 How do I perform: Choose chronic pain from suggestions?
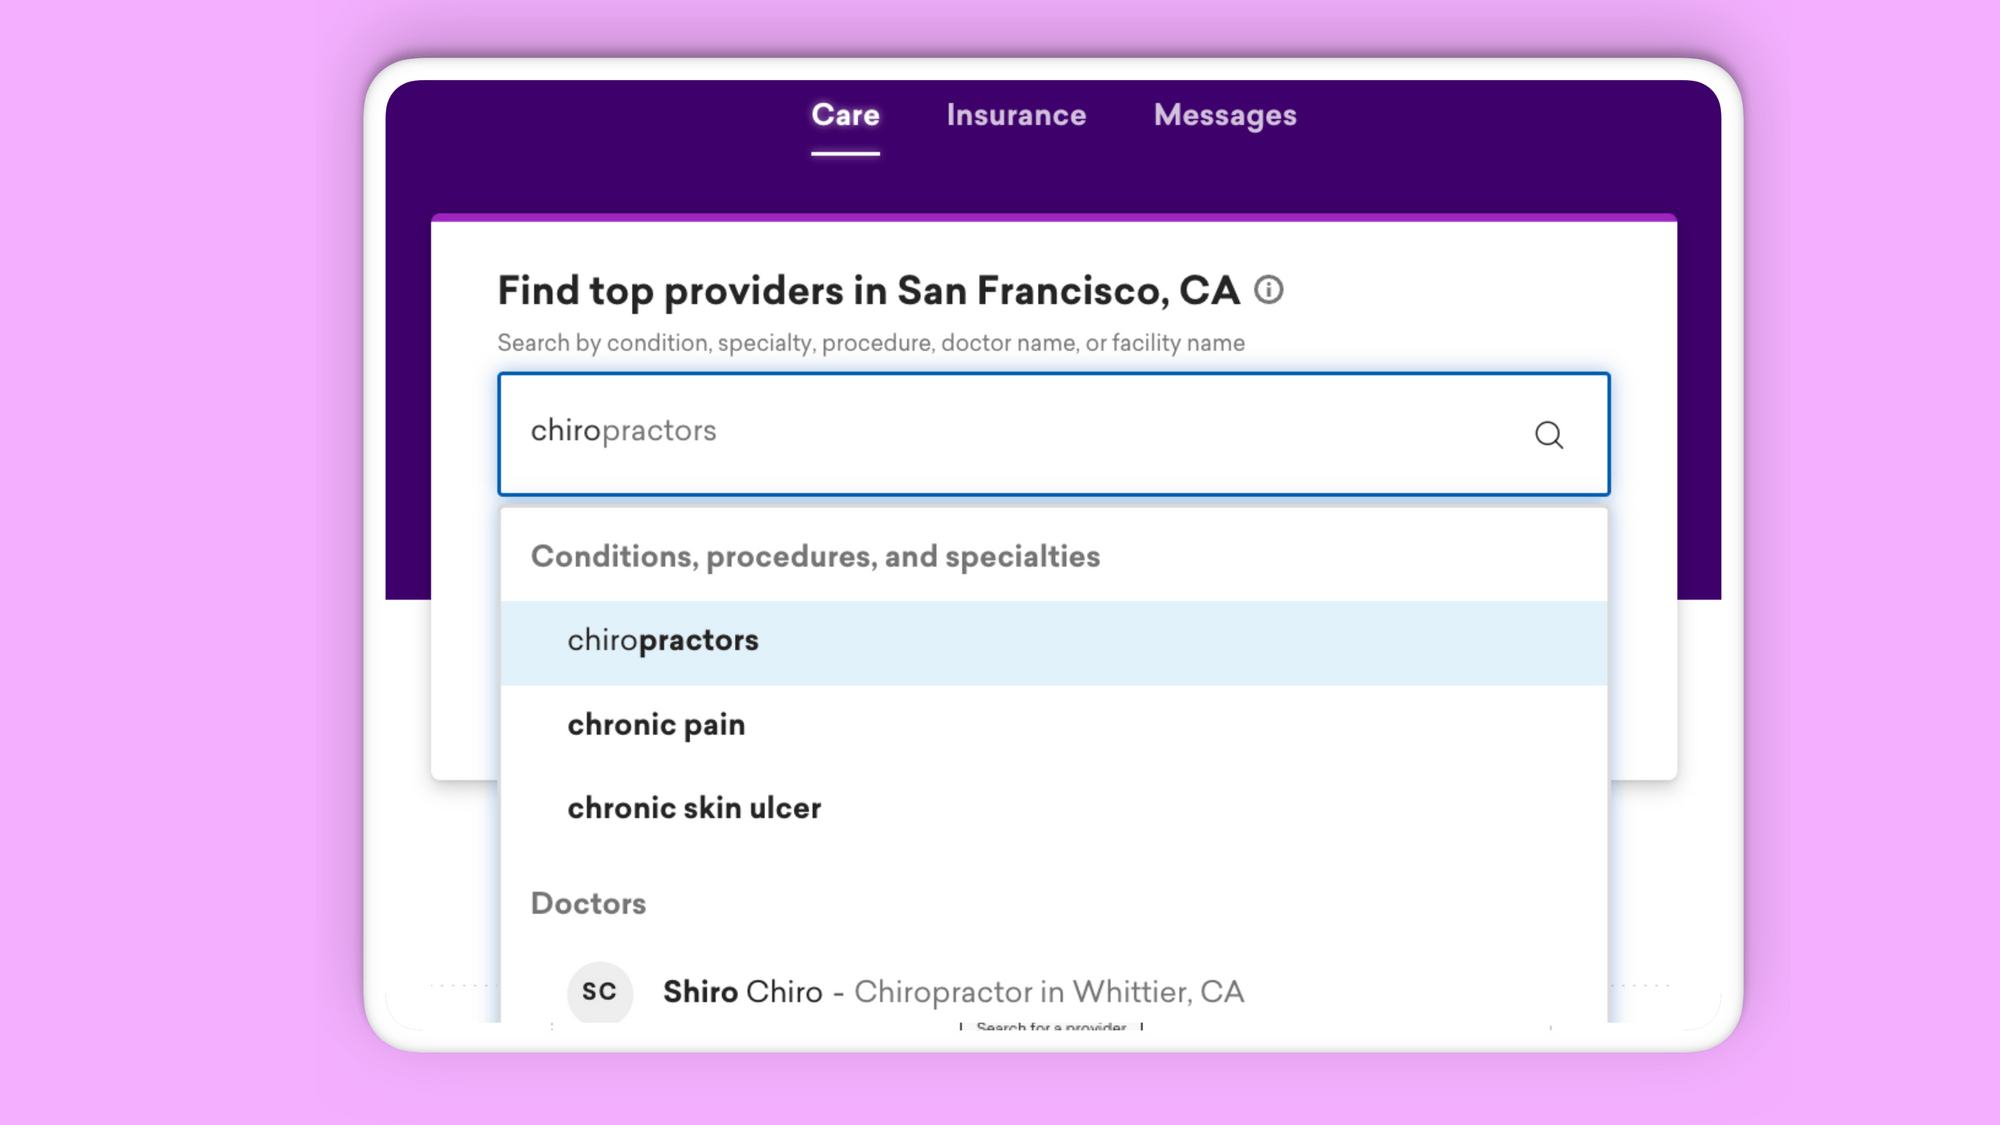[x=656, y=725]
